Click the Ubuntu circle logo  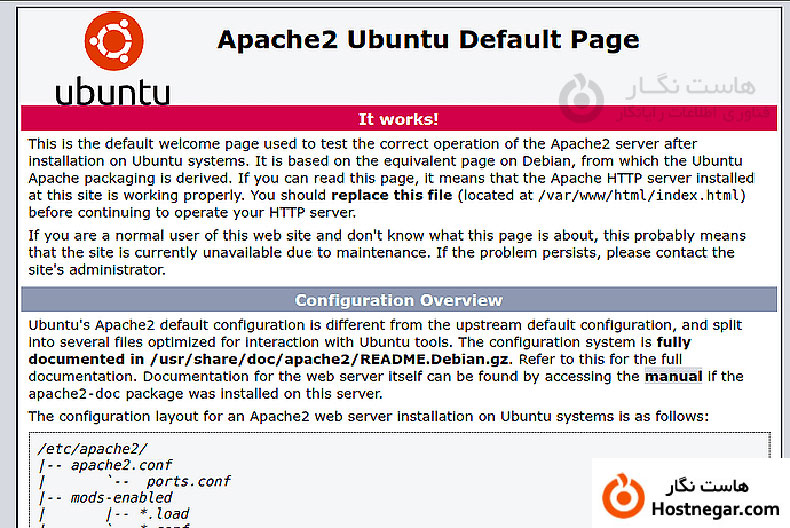pos(113,41)
